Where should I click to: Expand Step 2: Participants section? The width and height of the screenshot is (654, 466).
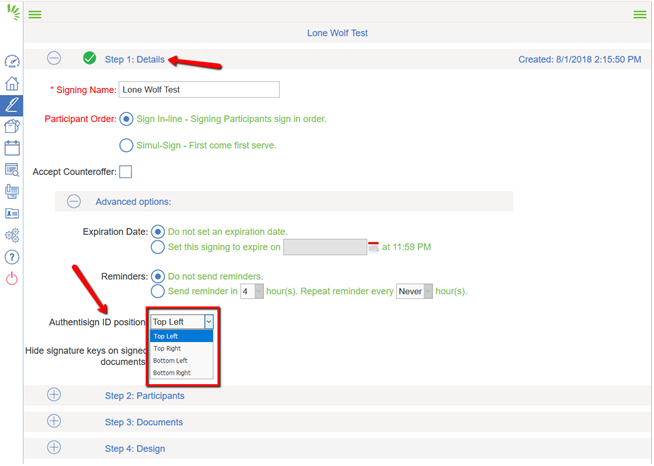tap(54, 396)
